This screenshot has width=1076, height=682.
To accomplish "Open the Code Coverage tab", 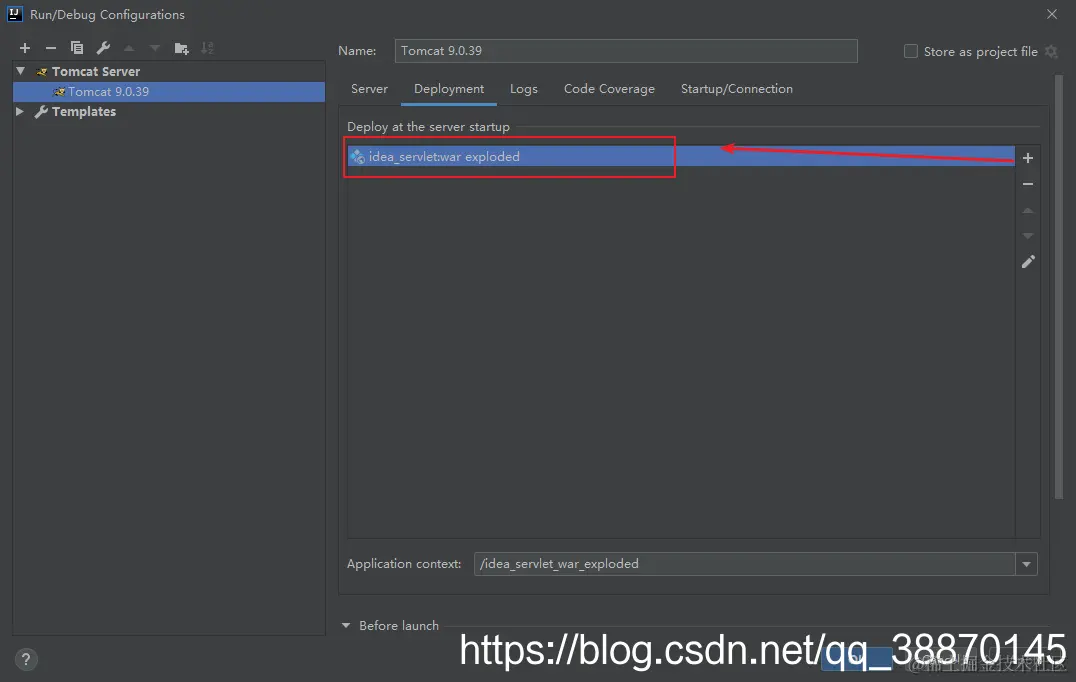I will [x=609, y=89].
